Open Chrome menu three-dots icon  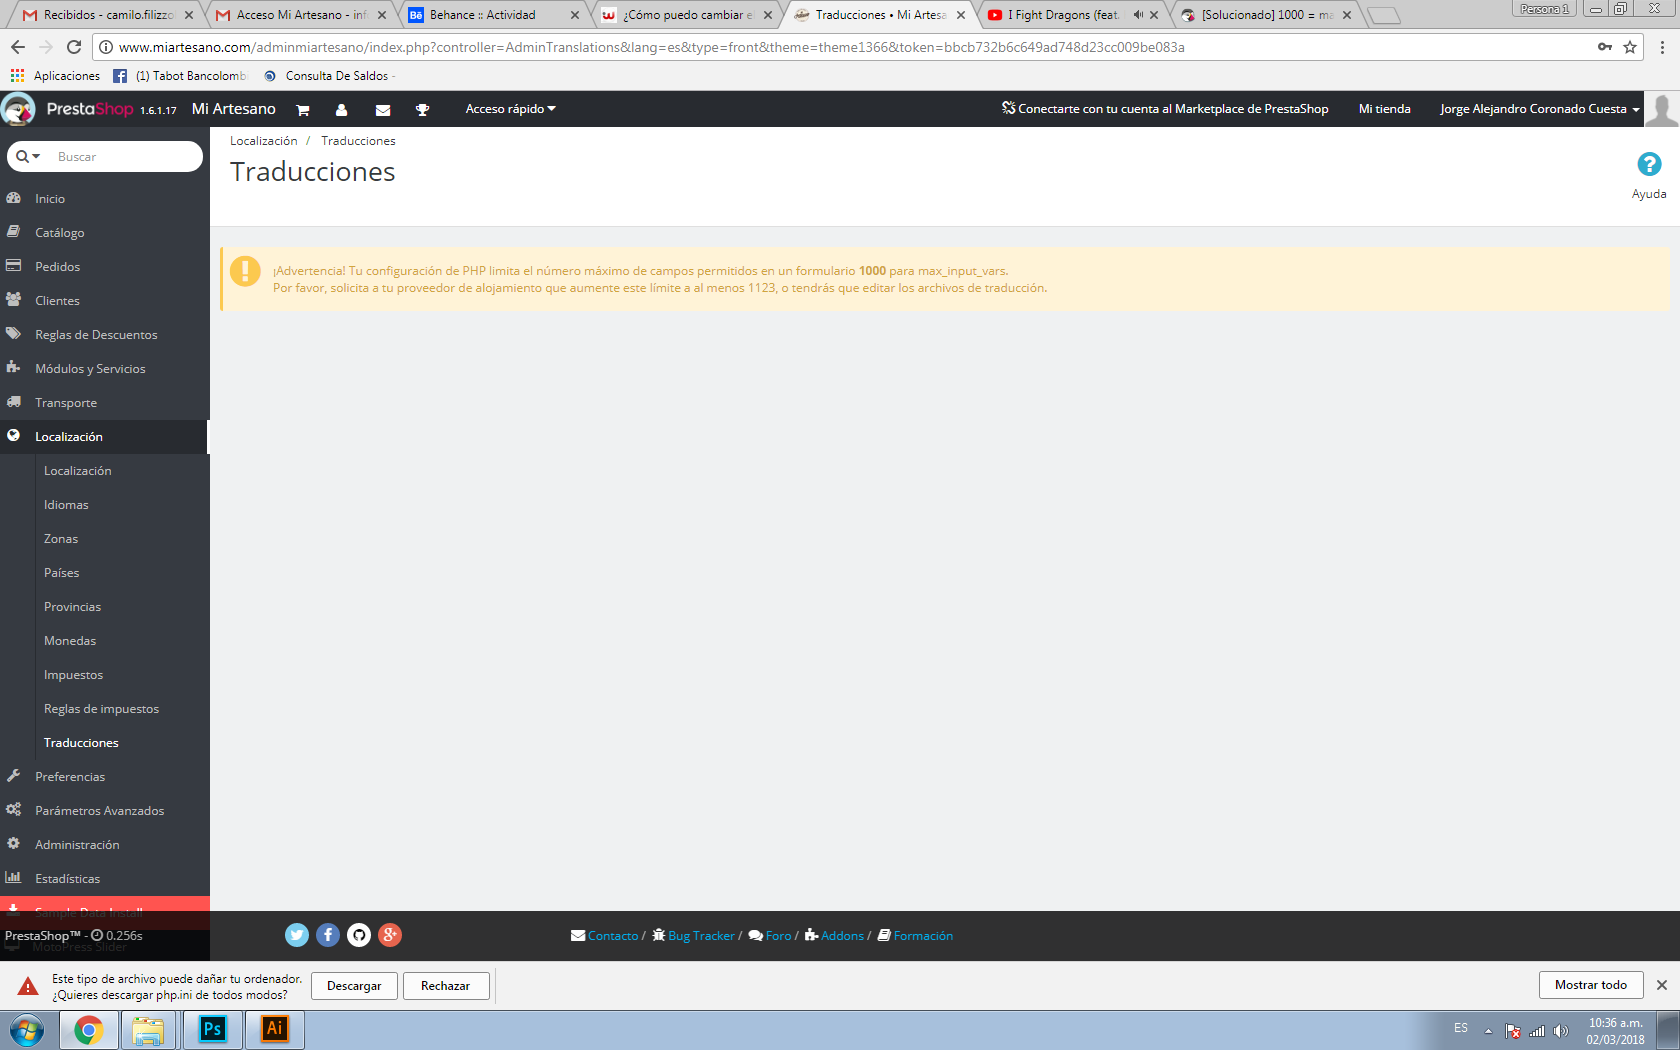pos(1662,47)
